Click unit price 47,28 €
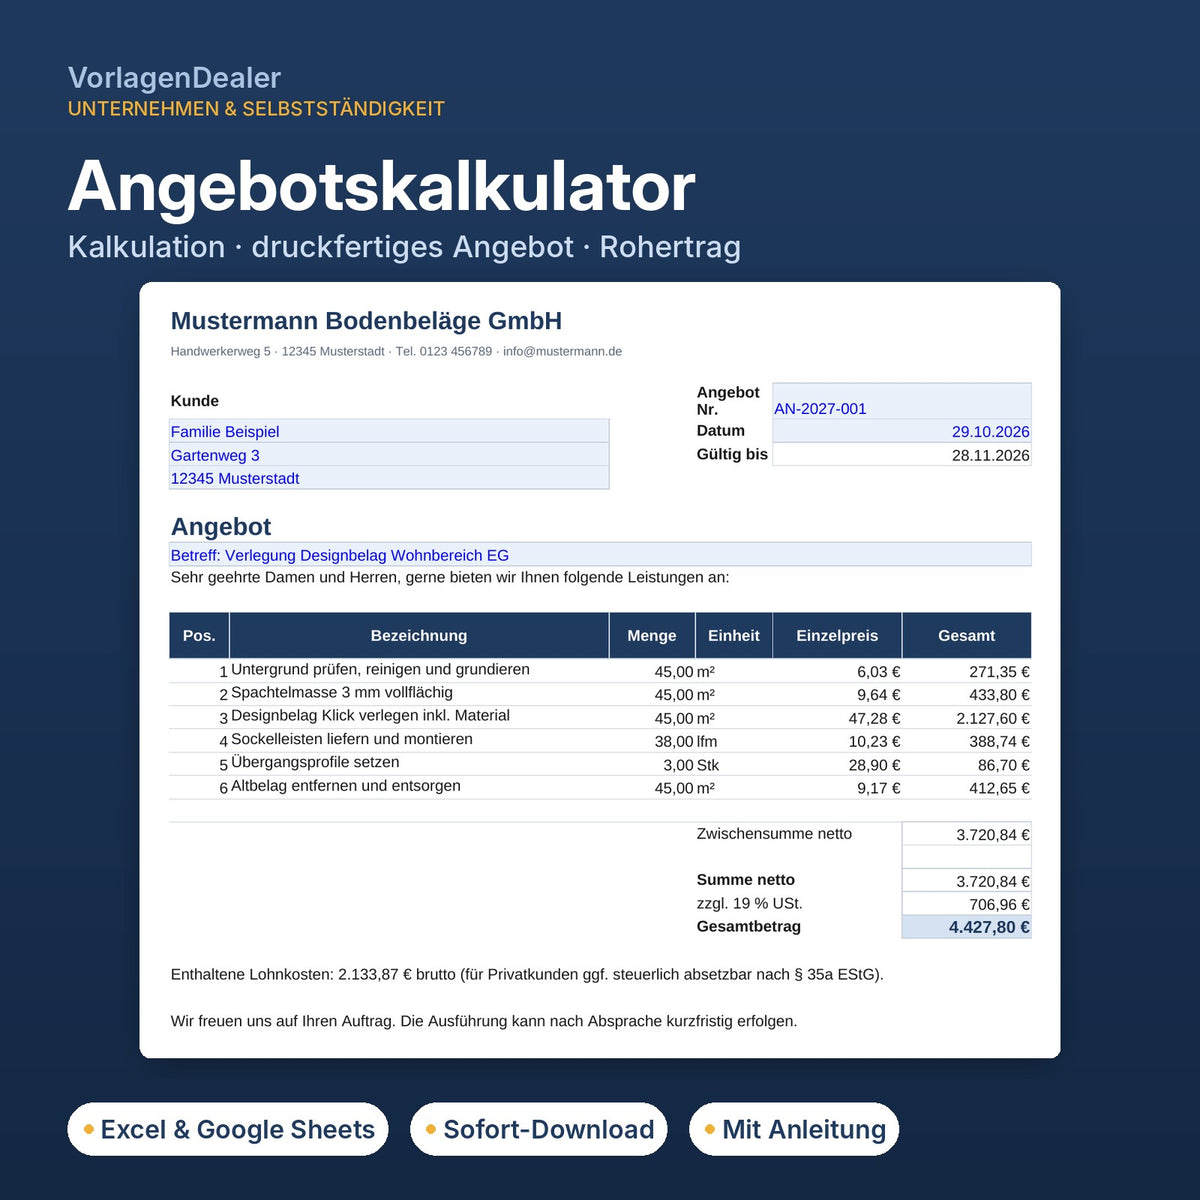1200x1200 pixels. (874, 718)
